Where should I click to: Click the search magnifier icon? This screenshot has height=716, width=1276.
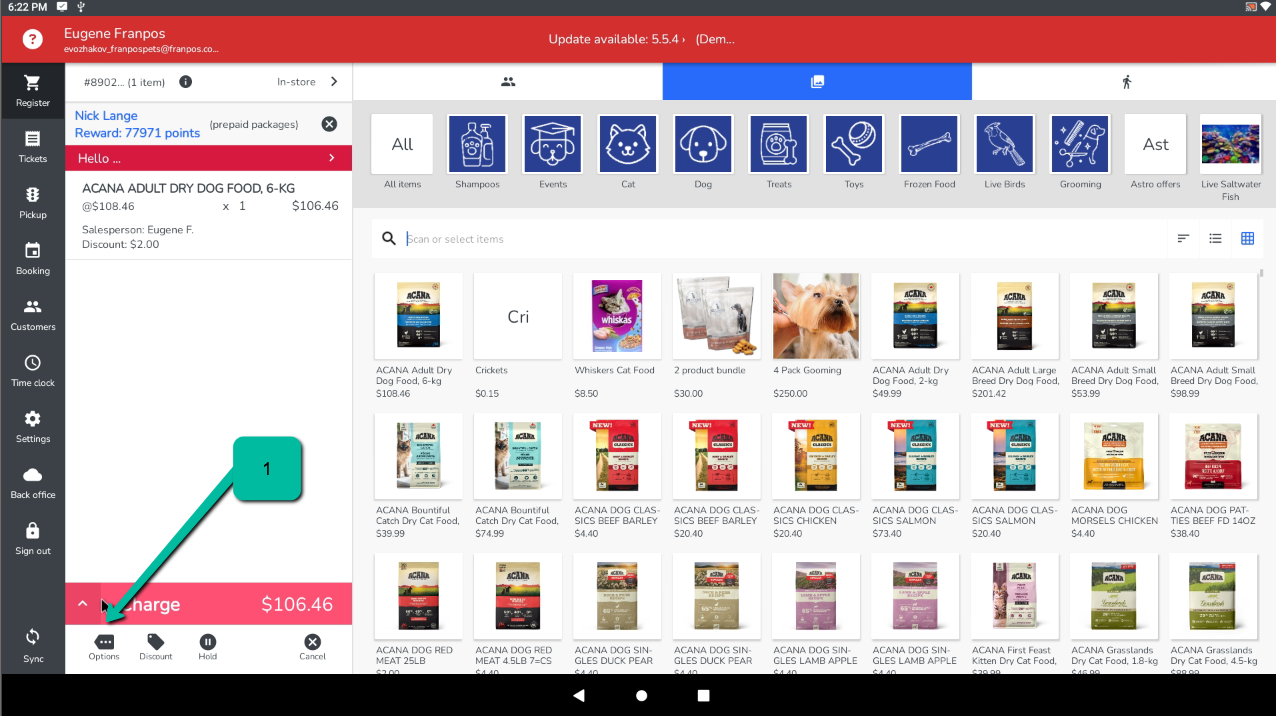pos(389,239)
